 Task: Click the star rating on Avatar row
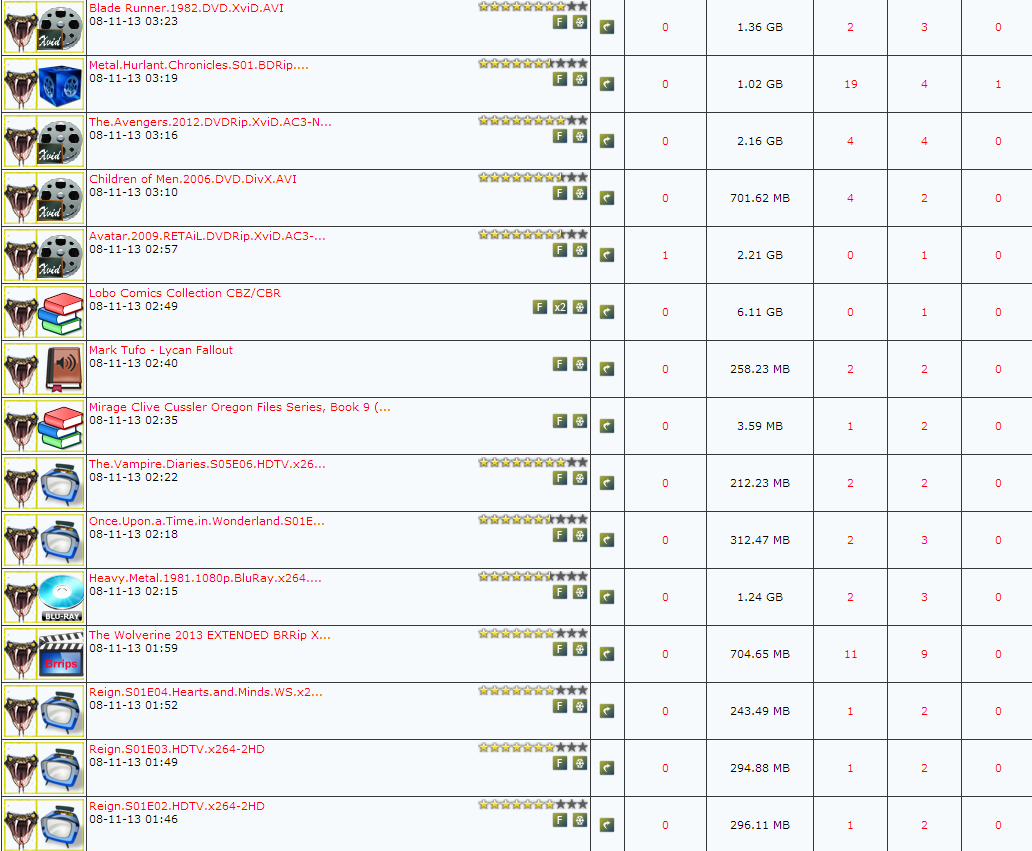pyautogui.click(x=532, y=234)
